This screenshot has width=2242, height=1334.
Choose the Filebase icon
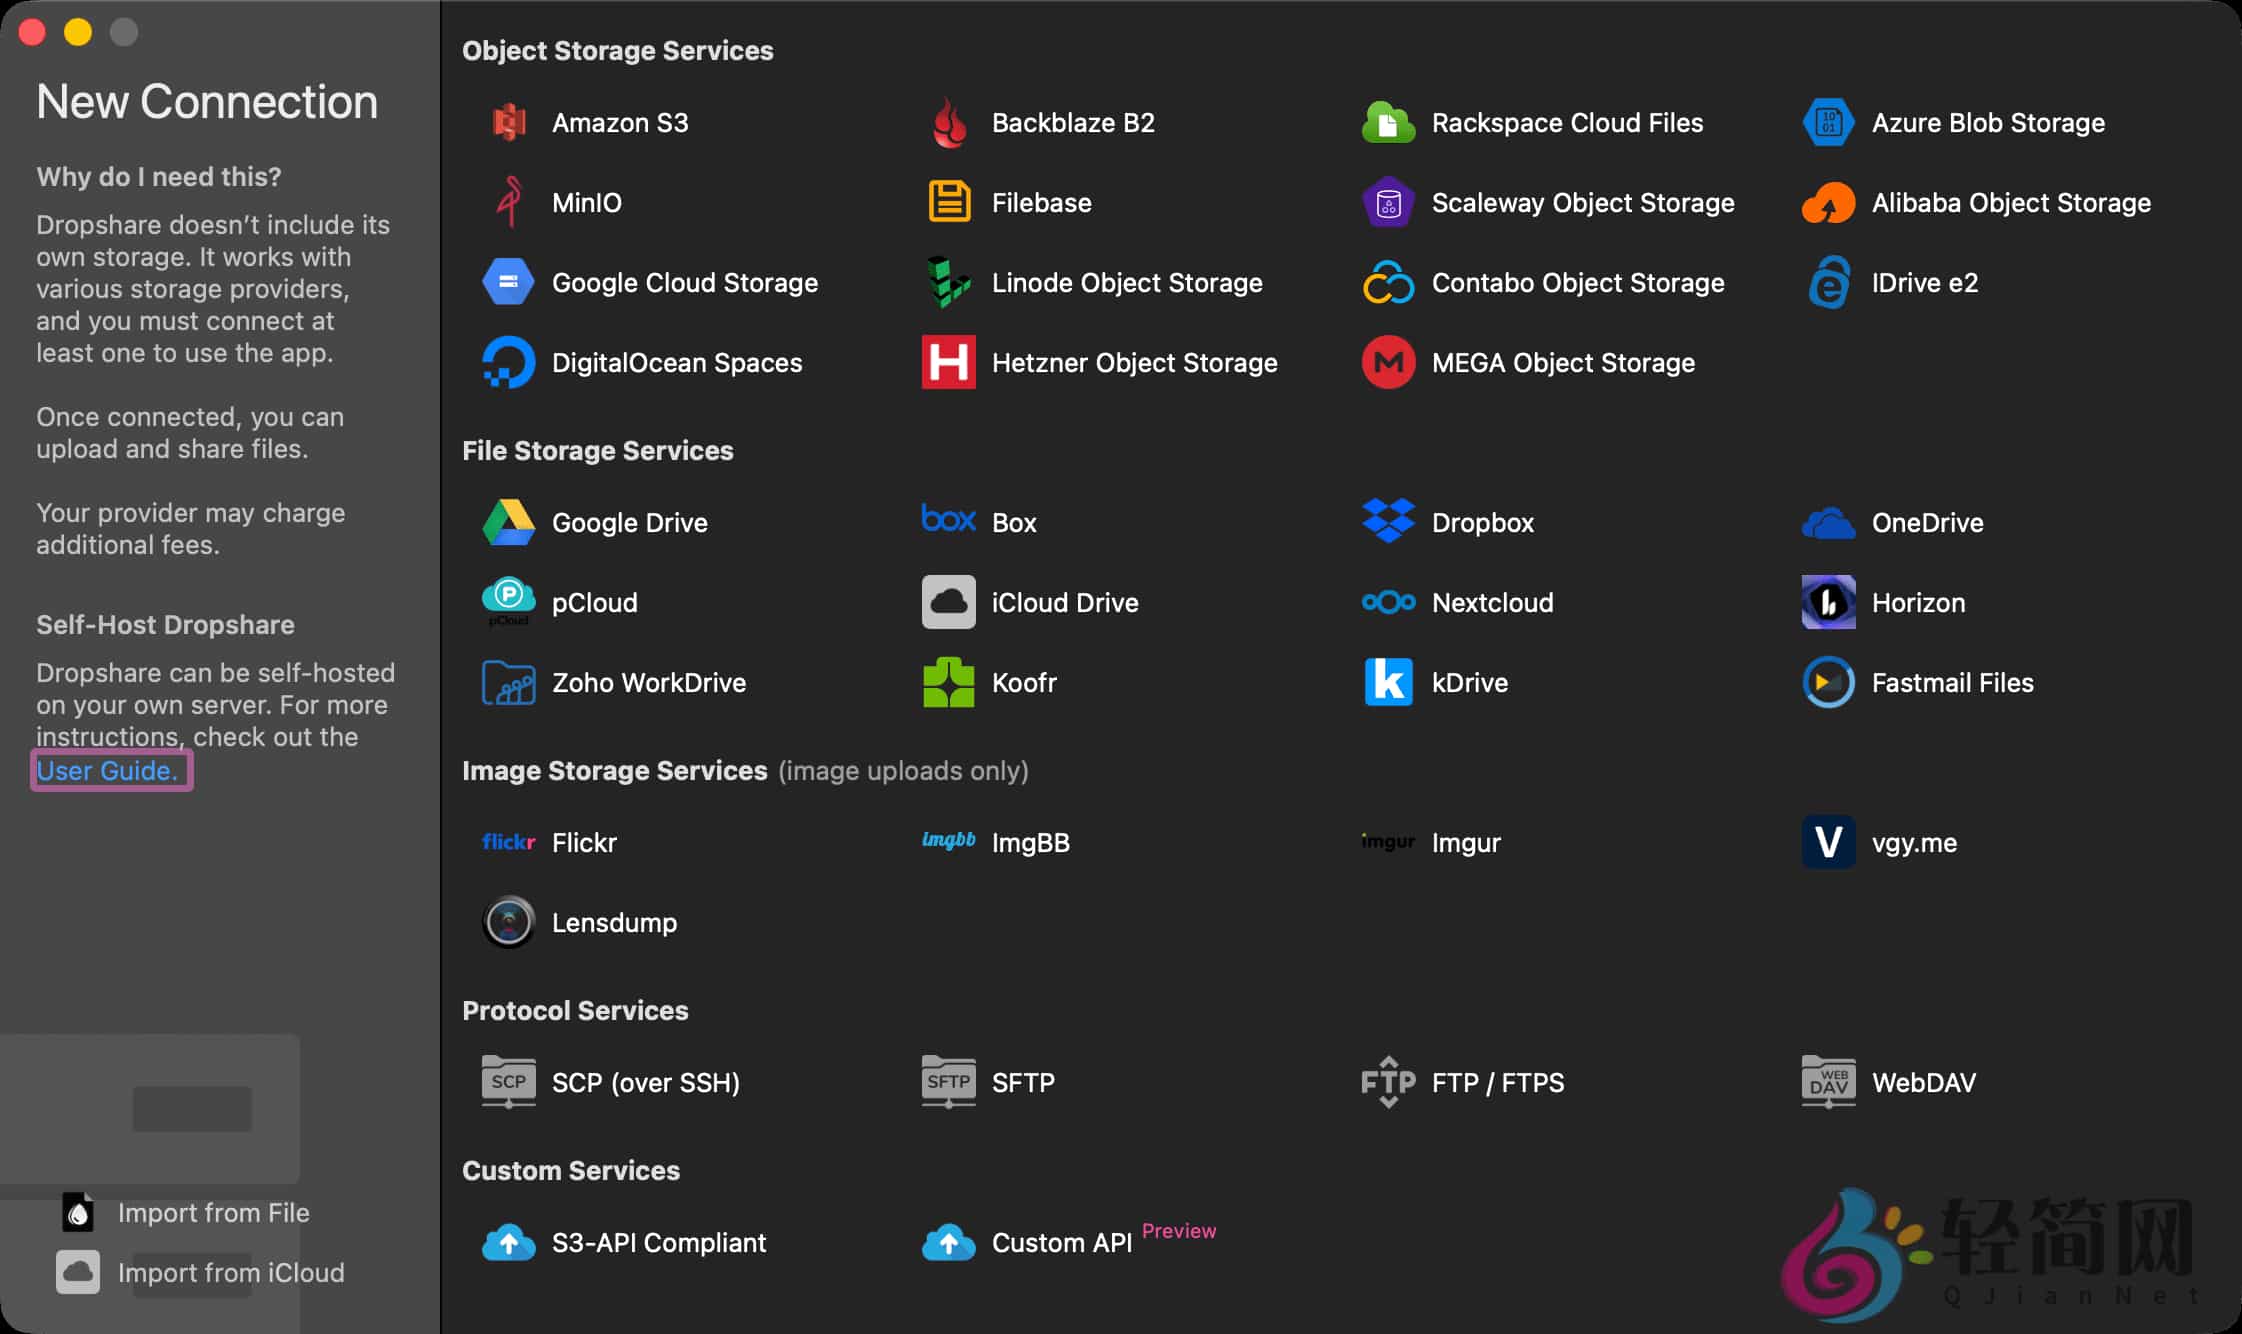click(x=949, y=203)
